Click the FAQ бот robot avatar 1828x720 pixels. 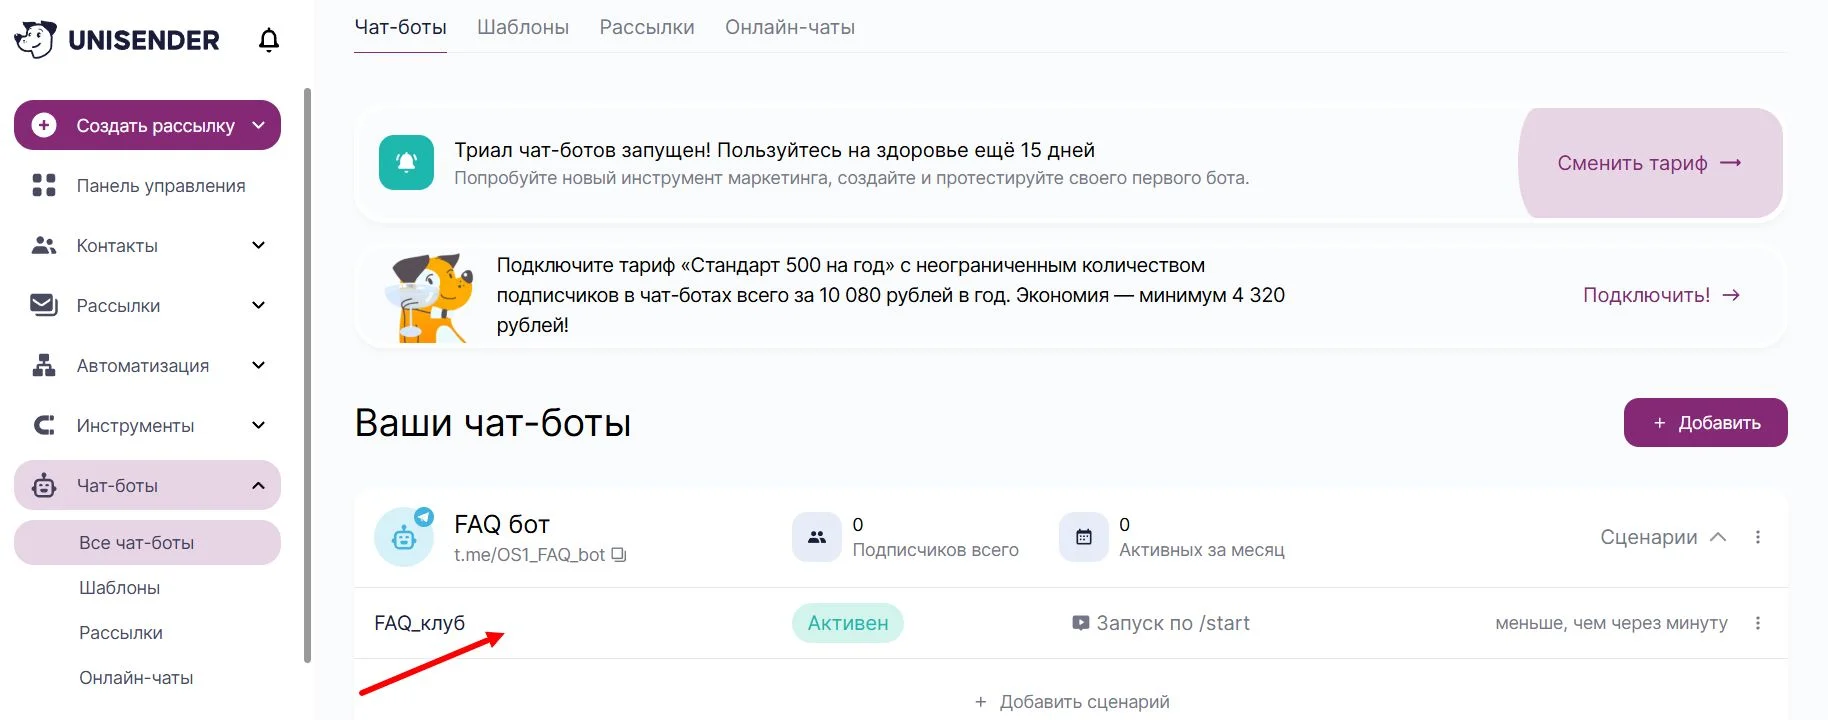[x=404, y=537]
